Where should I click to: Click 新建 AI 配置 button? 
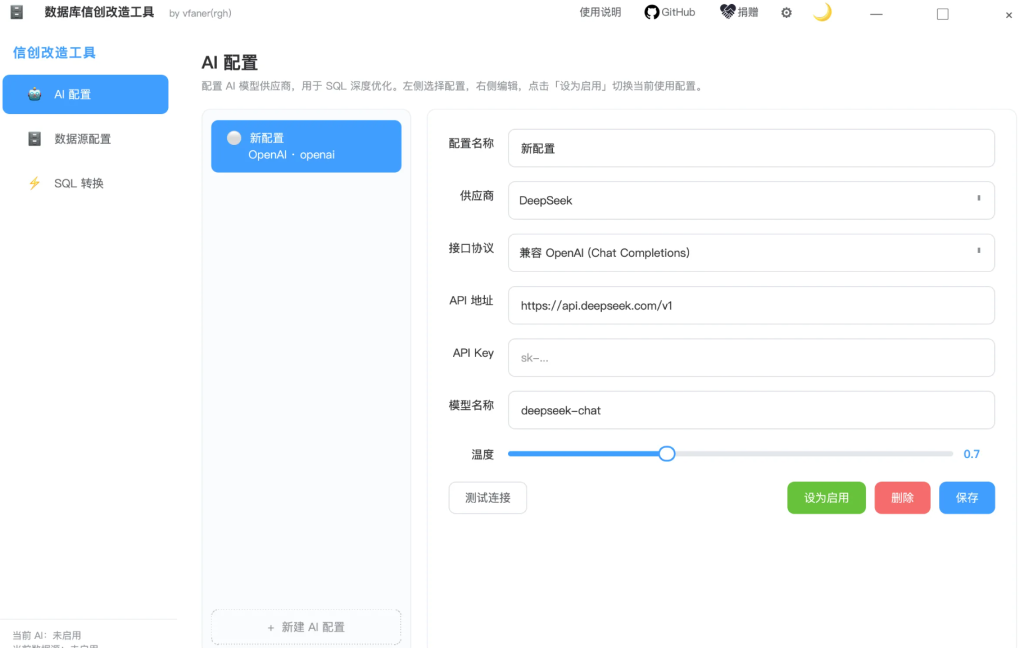pos(306,627)
